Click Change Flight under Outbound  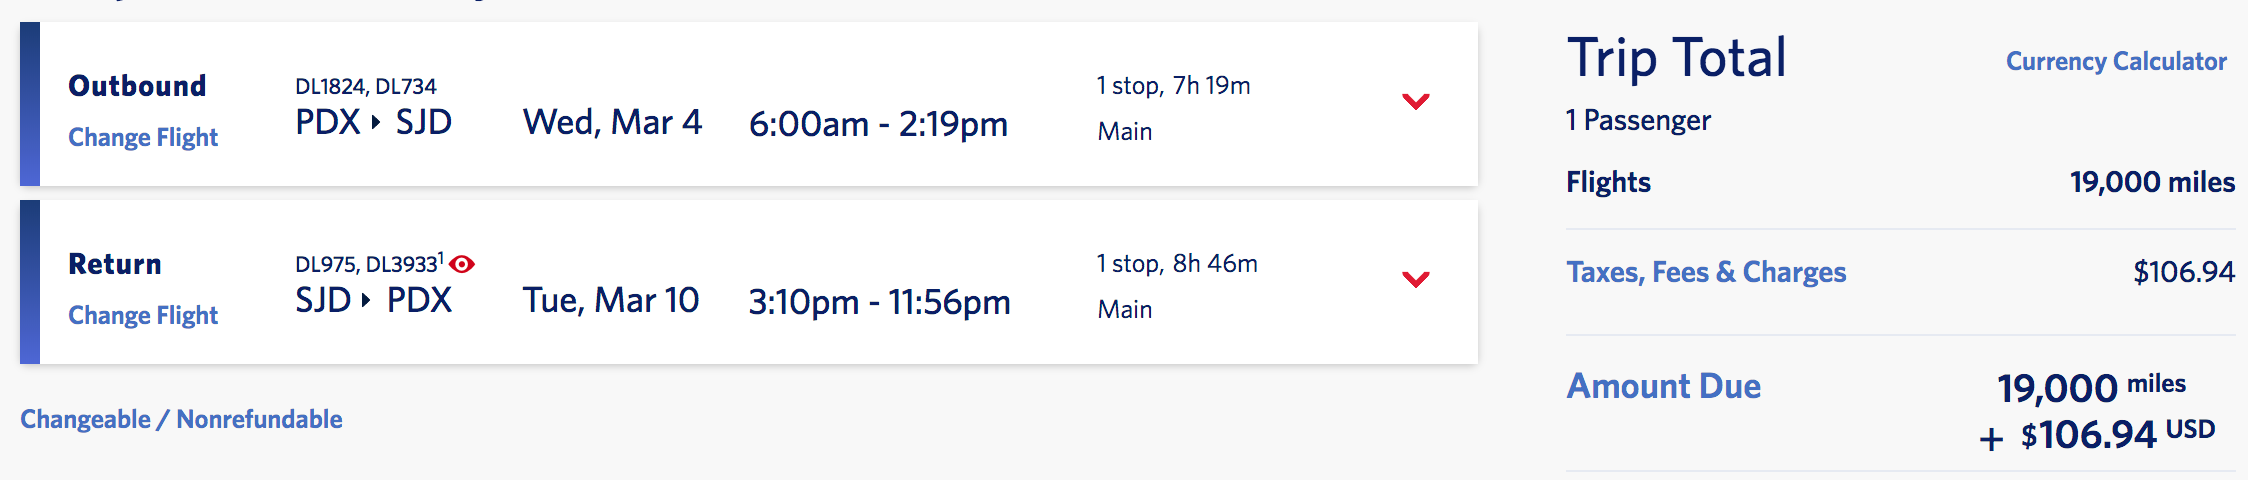[143, 137]
